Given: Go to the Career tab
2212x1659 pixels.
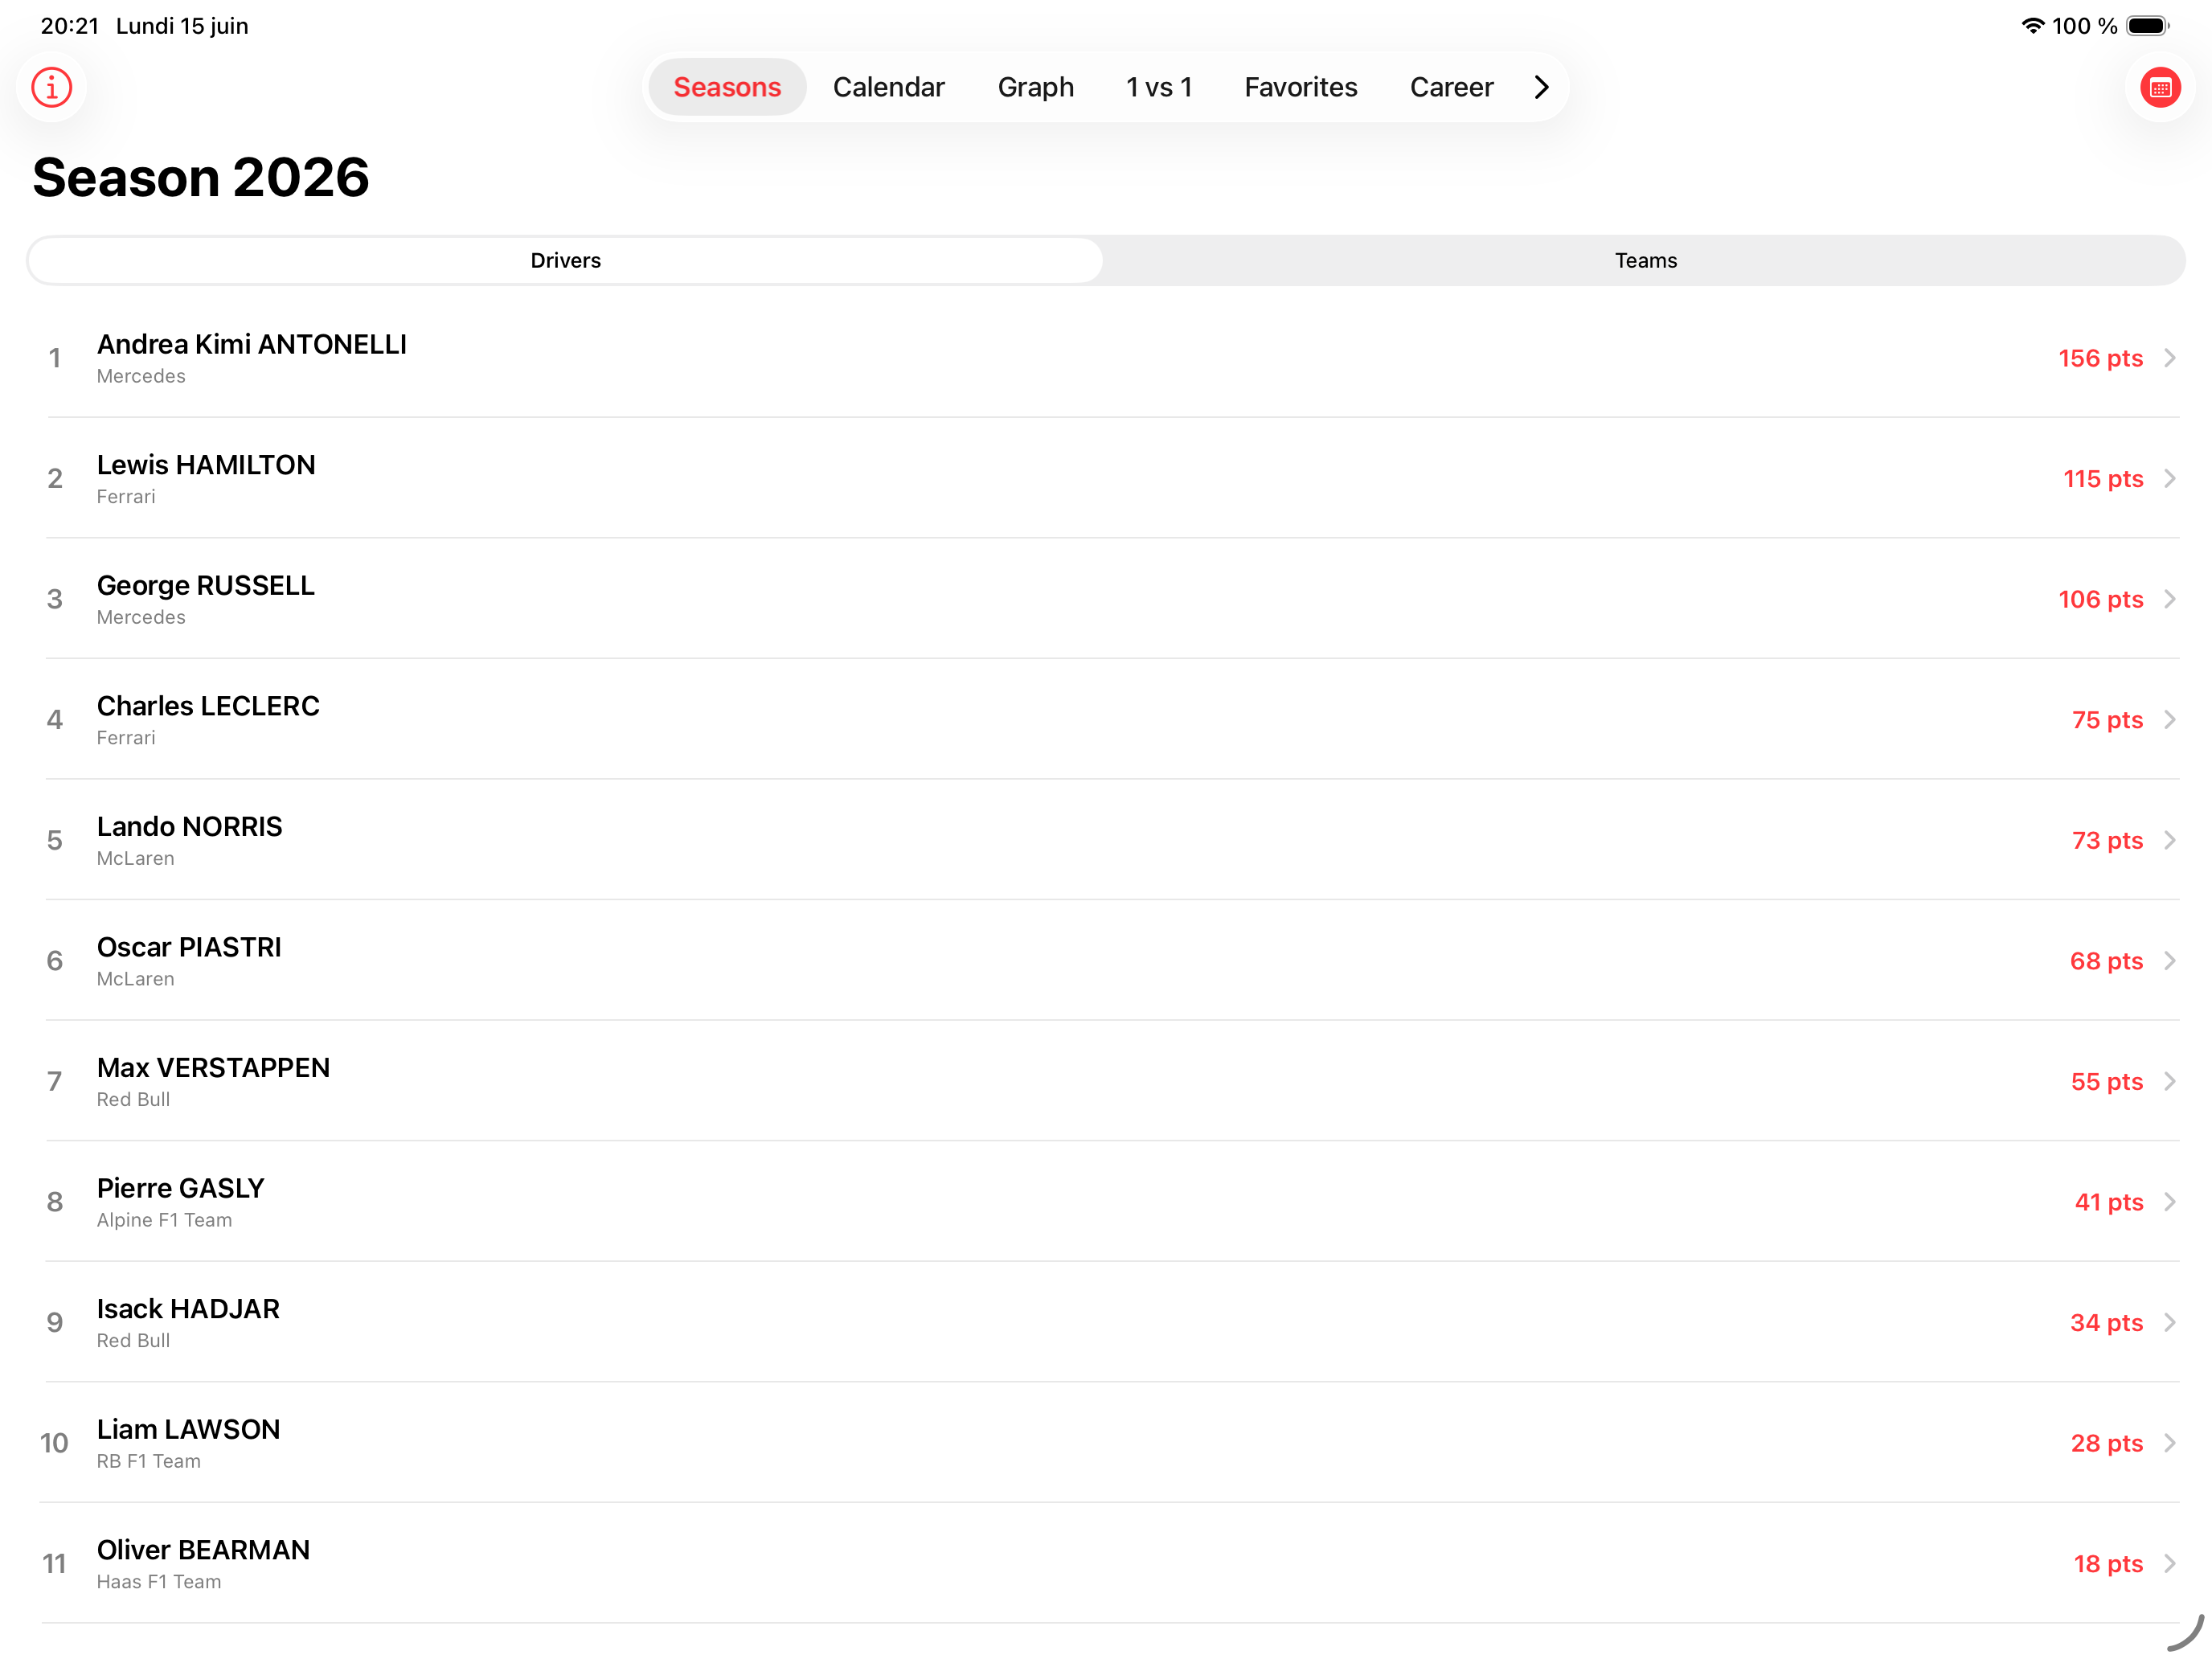Looking at the screenshot, I should coord(1451,88).
